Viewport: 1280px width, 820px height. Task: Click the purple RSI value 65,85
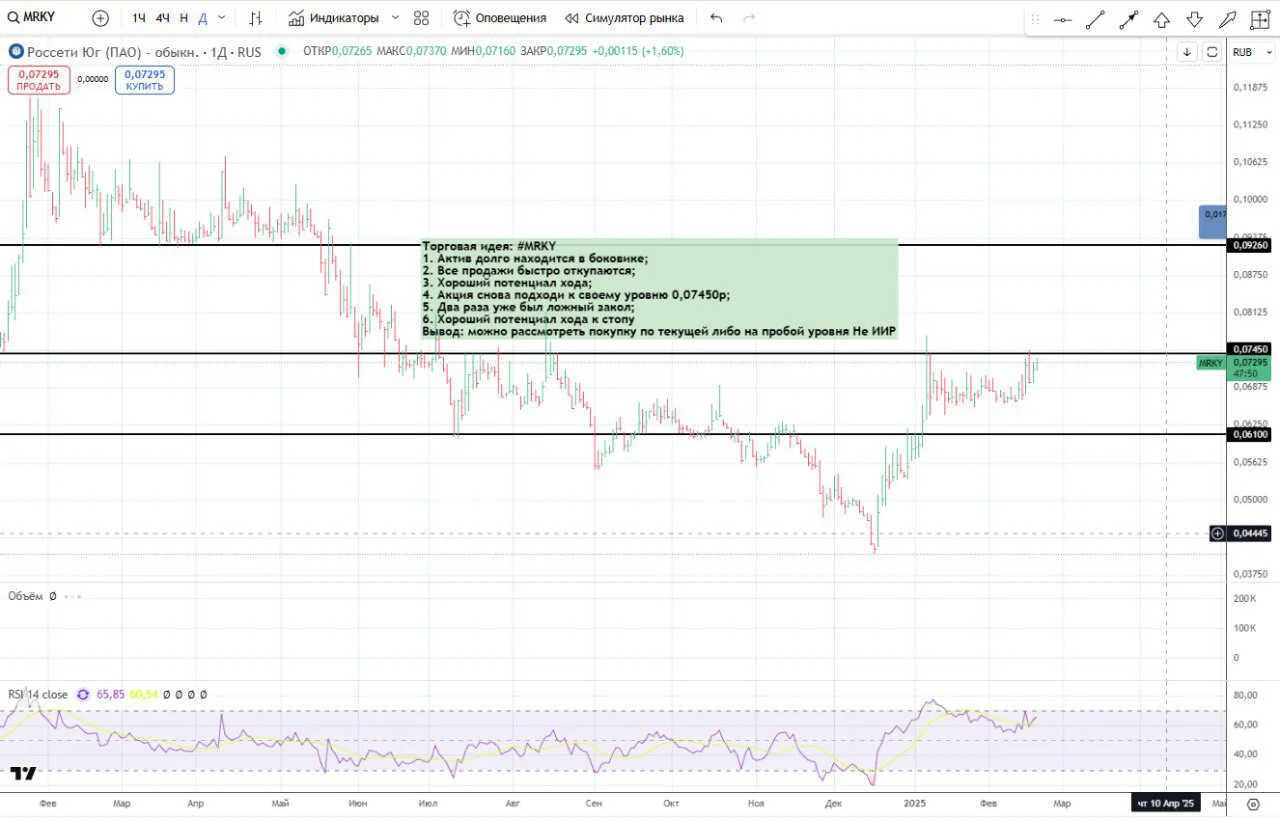[x=110, y=694]
